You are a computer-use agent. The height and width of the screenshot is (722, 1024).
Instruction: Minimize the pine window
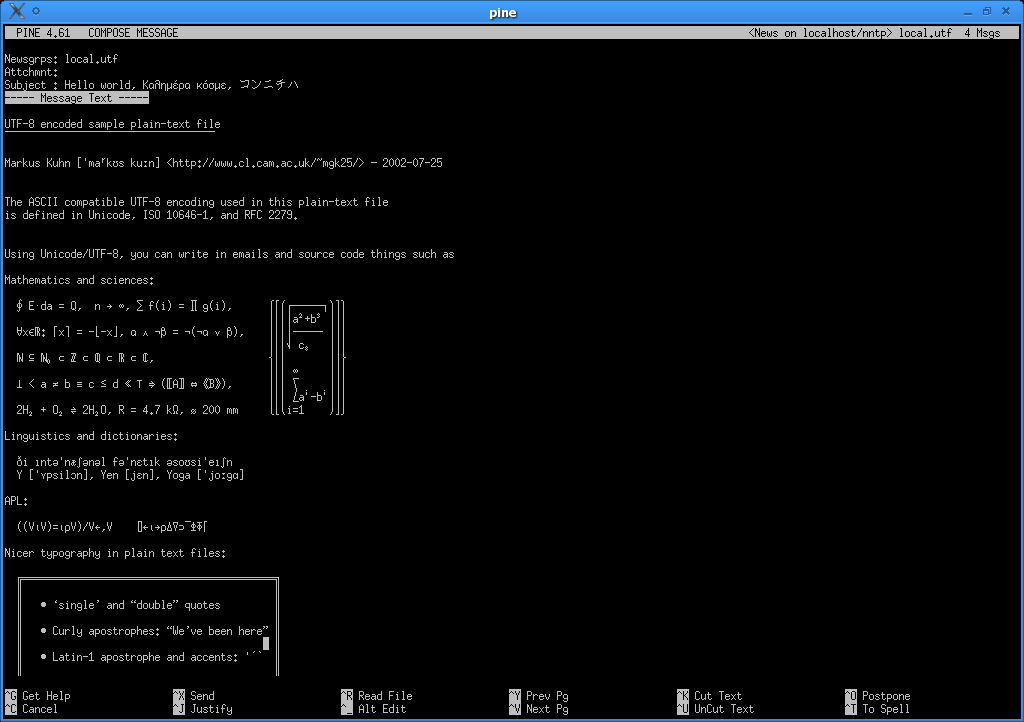click(x=968, y=12)
